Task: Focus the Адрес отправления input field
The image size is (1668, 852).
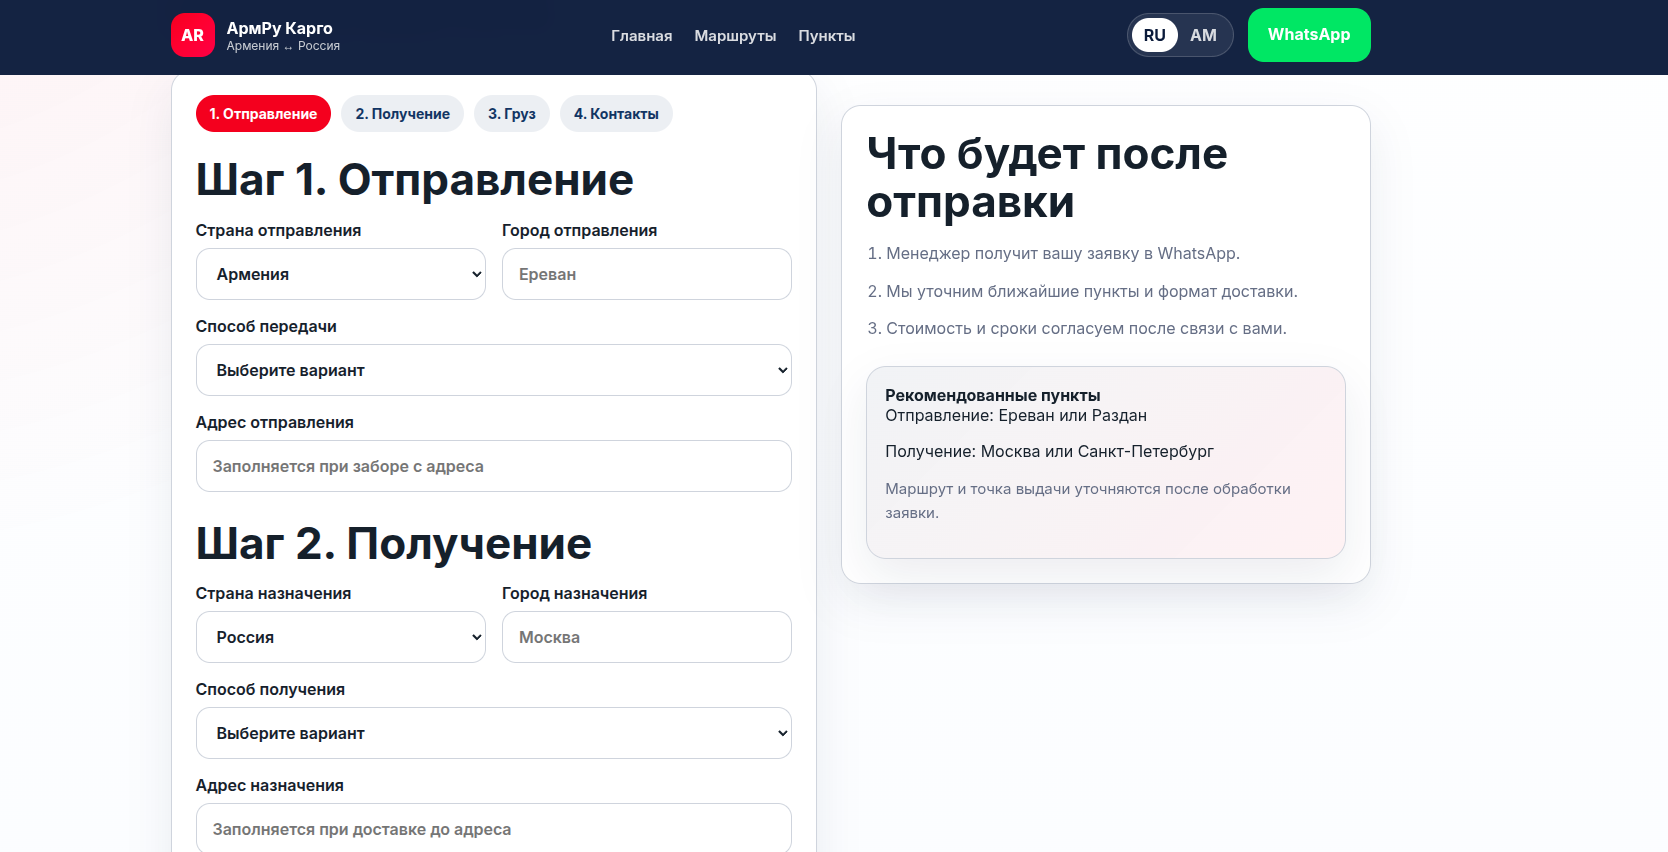Action: (x=494, y=466)
